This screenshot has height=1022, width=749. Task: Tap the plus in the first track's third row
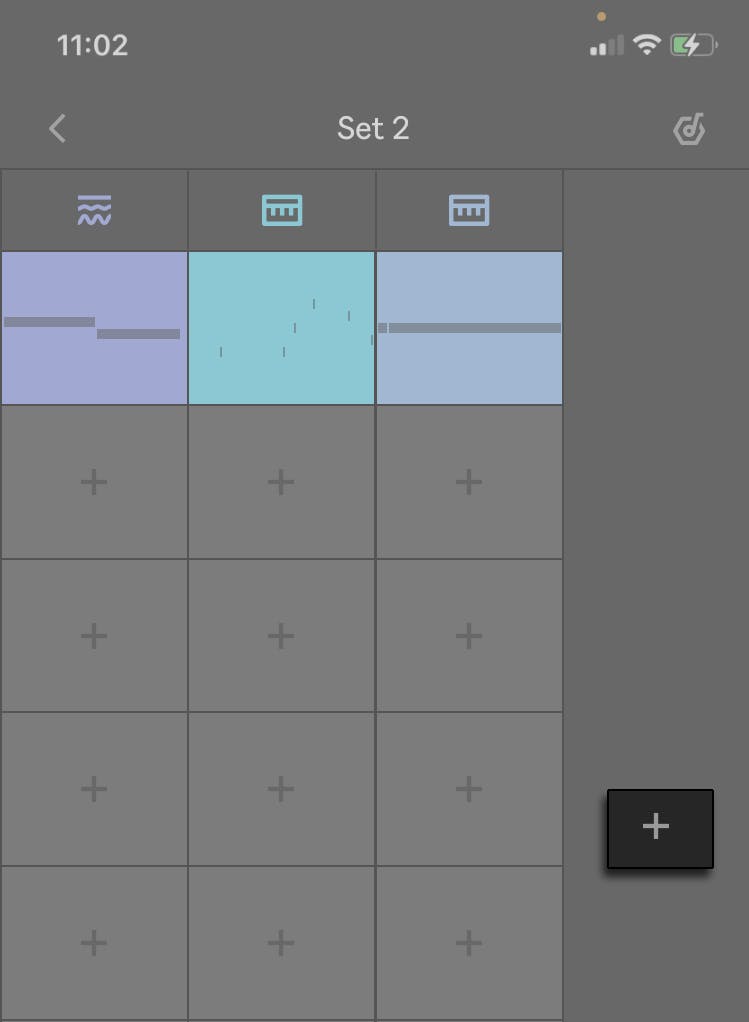coord(93,636)
